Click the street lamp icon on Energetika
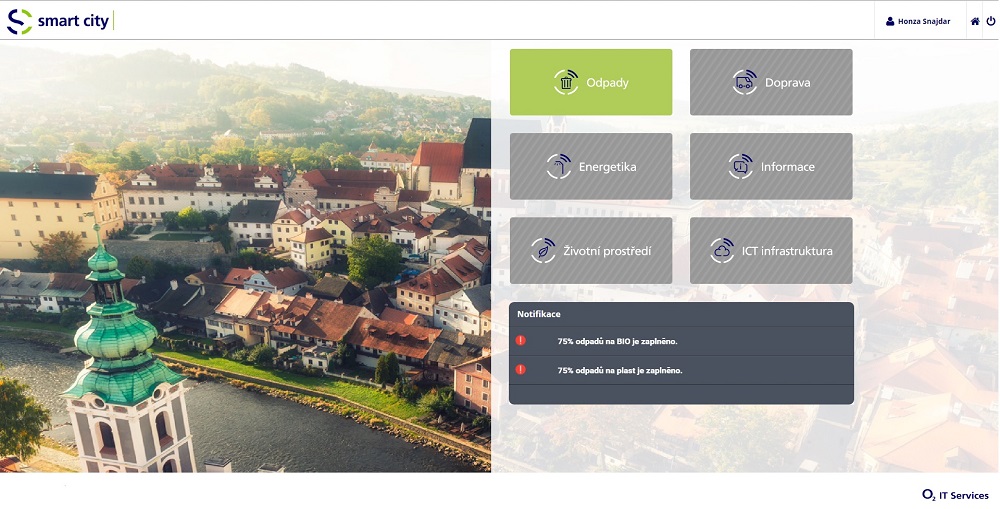 pos(559,166)
